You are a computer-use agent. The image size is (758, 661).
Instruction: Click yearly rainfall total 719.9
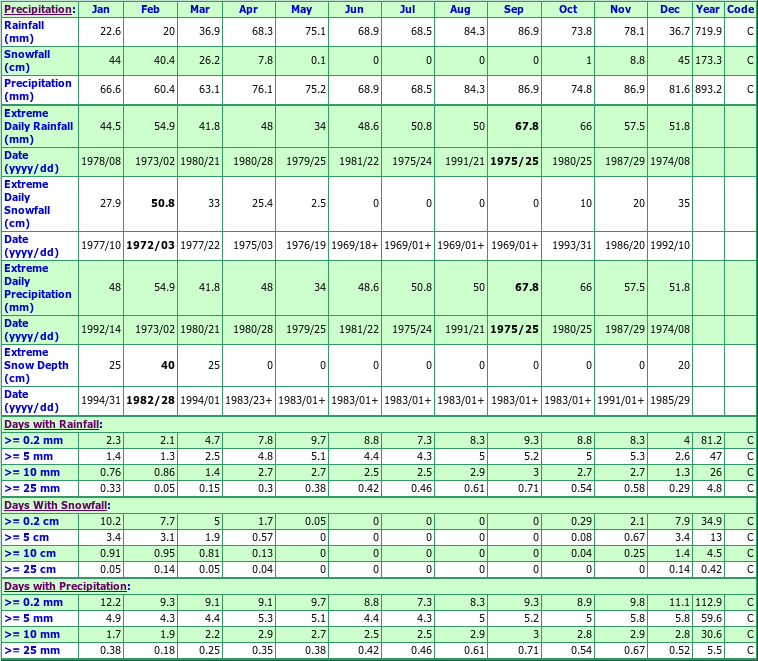(x=709, y=31)
